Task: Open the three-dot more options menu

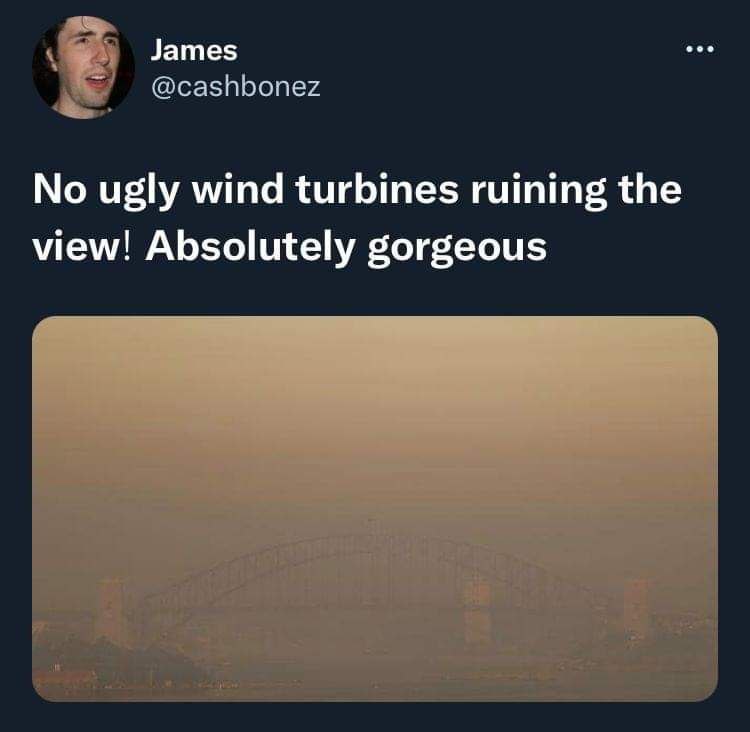Action: point(699,49)
